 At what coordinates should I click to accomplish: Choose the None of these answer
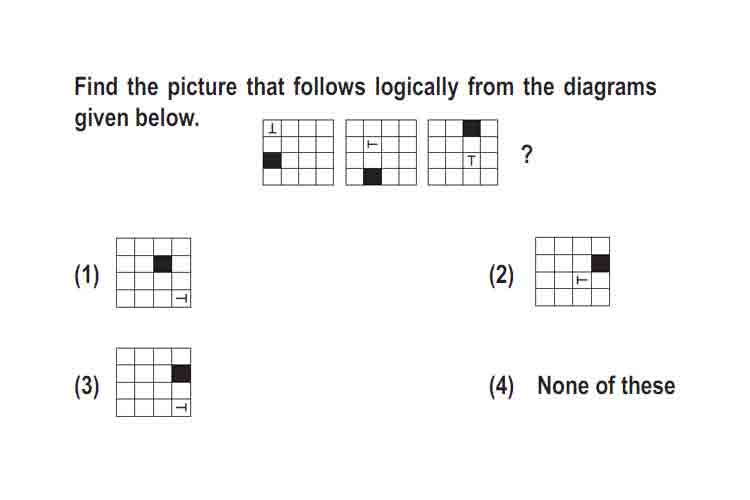pyautogui.click(x=606, y=386)
